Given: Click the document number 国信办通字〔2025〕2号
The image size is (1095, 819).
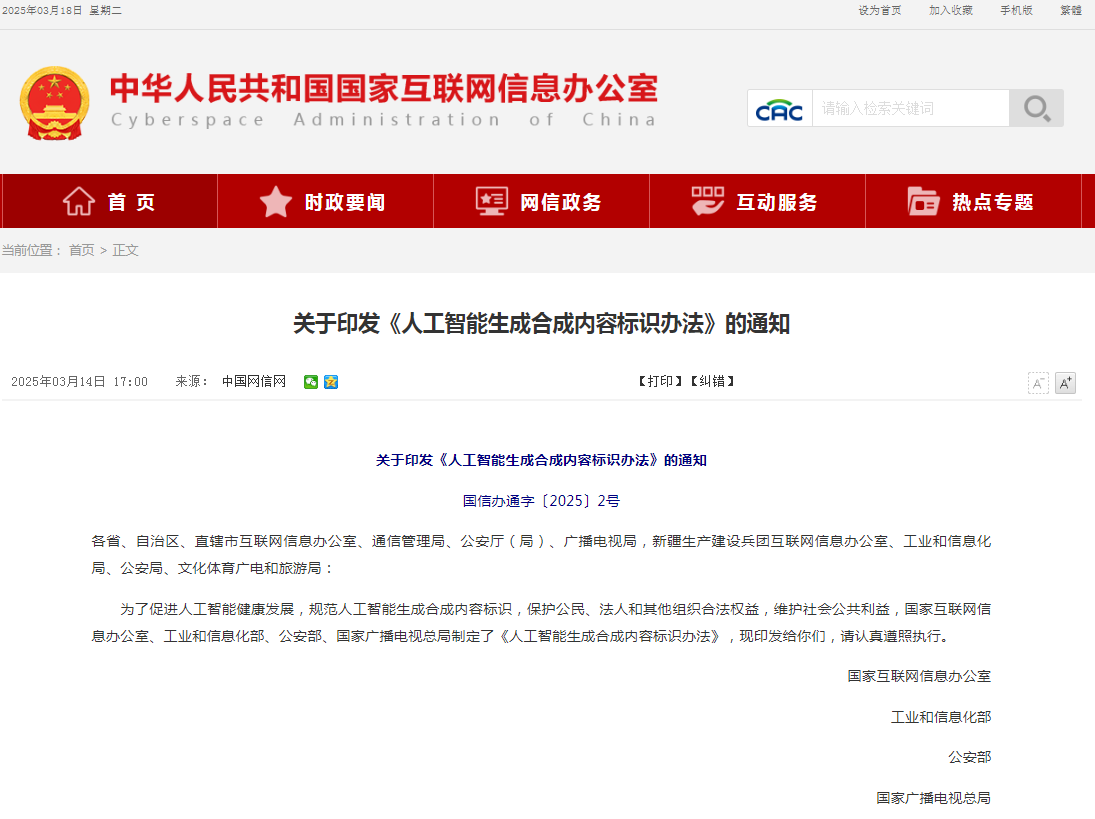Looking at the screenshot, I should 541,501.
